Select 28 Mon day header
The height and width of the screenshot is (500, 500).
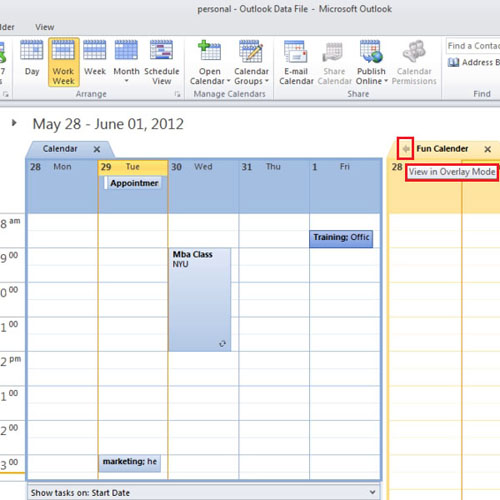(62, 167)
